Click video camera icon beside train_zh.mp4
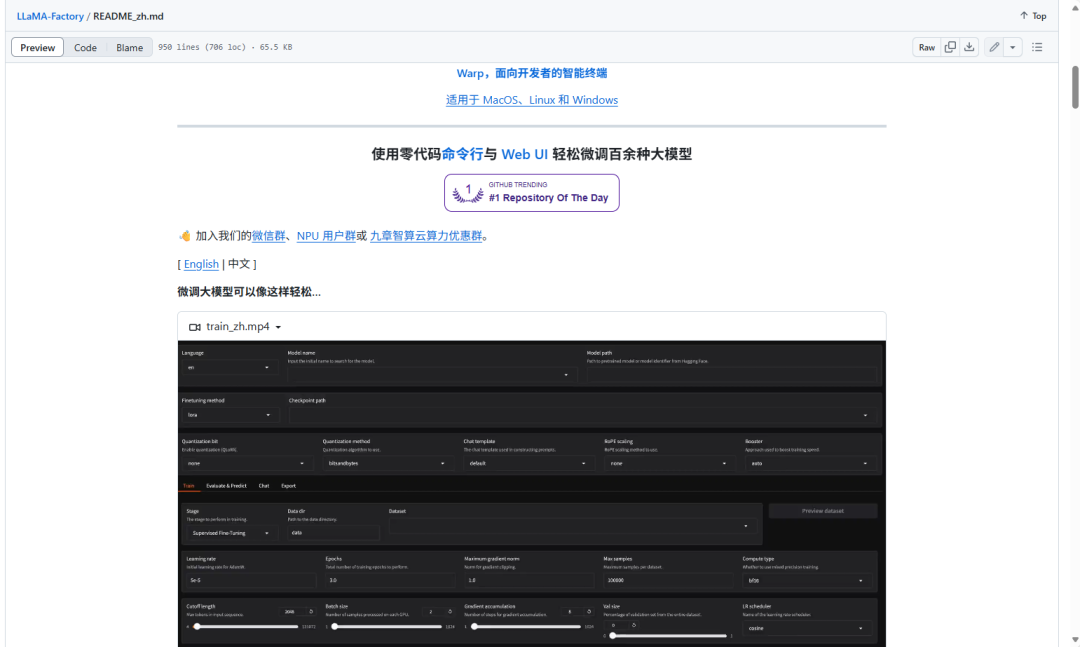 195,327
